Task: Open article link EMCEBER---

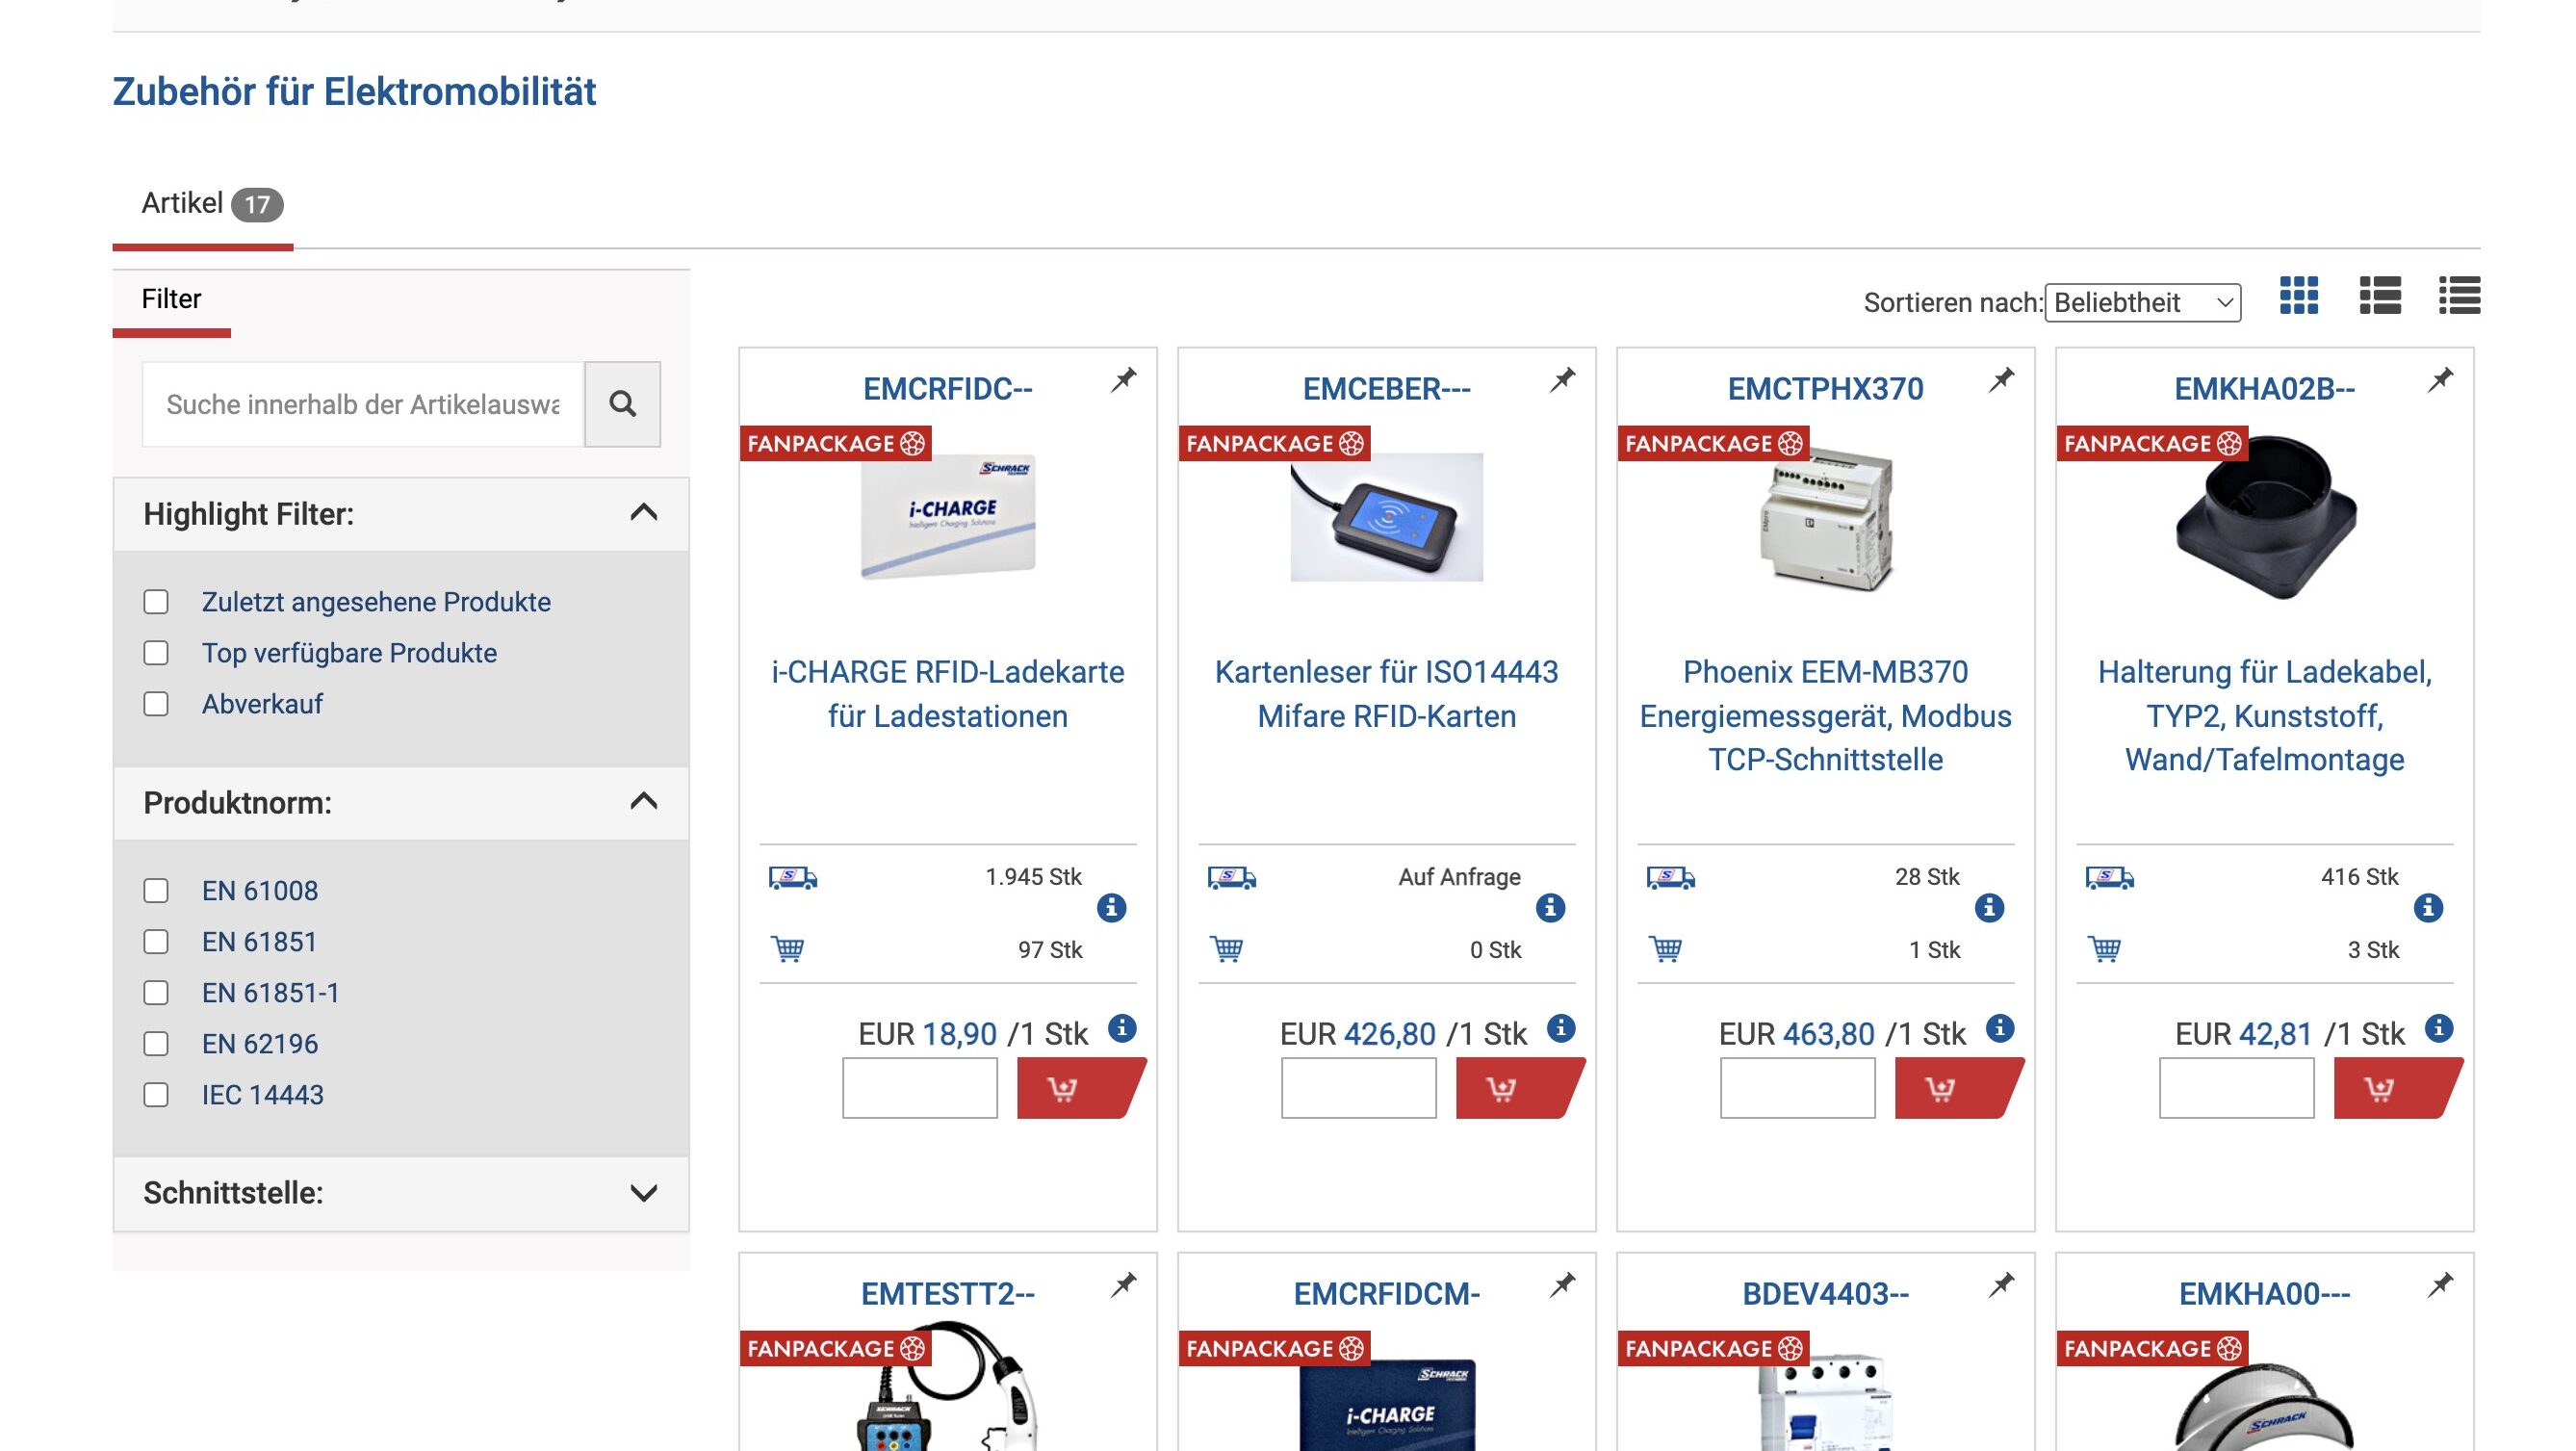Action: coord(1386,389)
